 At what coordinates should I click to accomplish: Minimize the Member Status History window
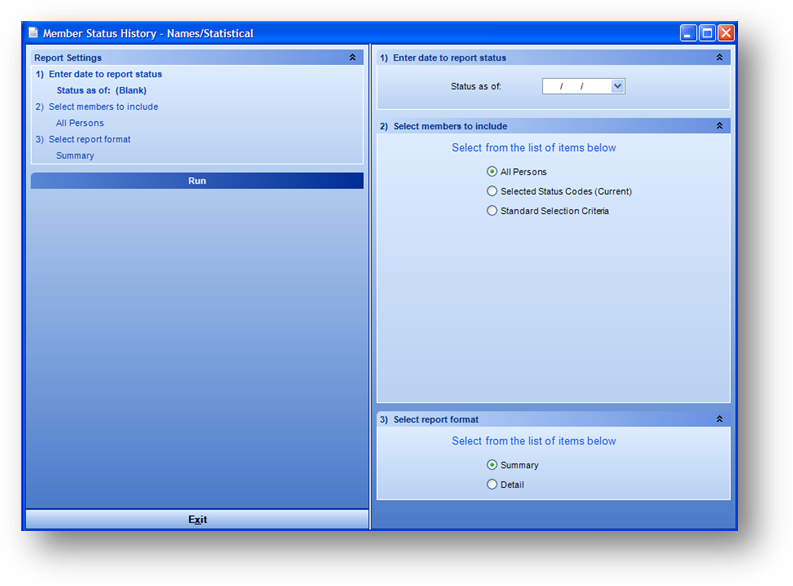(689, 33)
